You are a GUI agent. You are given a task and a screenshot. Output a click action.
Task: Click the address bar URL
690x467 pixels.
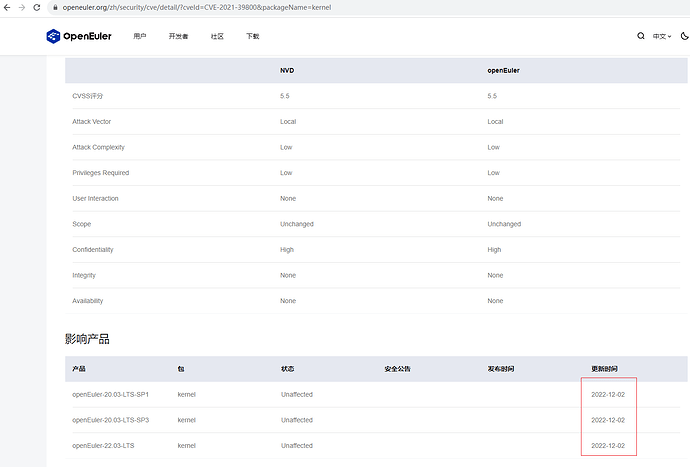[x=200, y=7]
